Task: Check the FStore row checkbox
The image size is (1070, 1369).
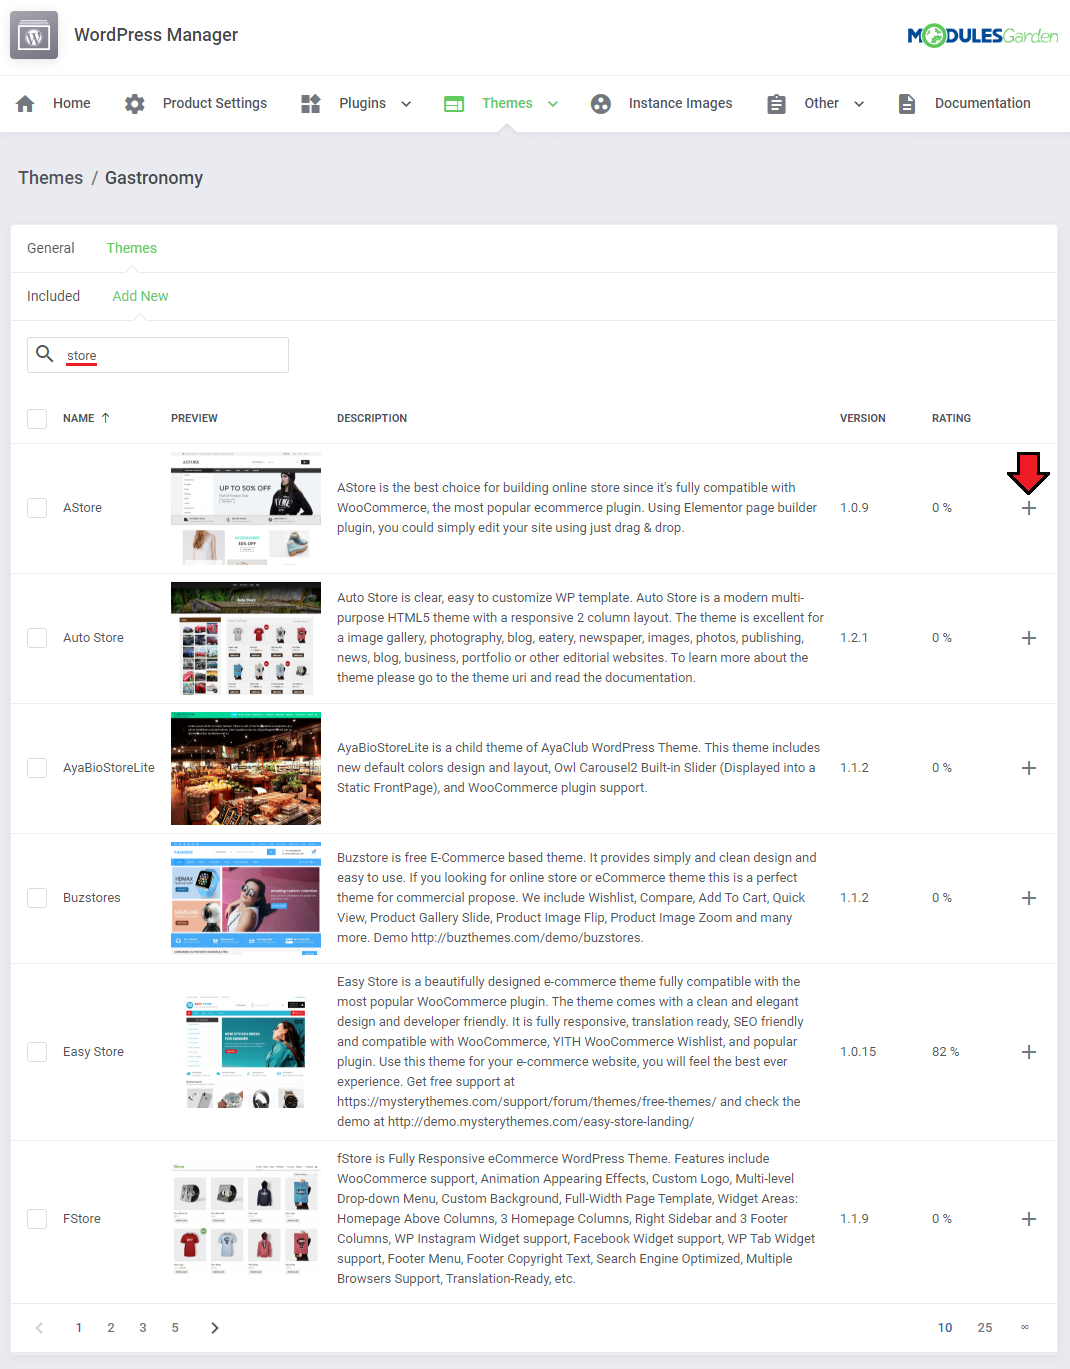Action: click(x=37, y=1219)
